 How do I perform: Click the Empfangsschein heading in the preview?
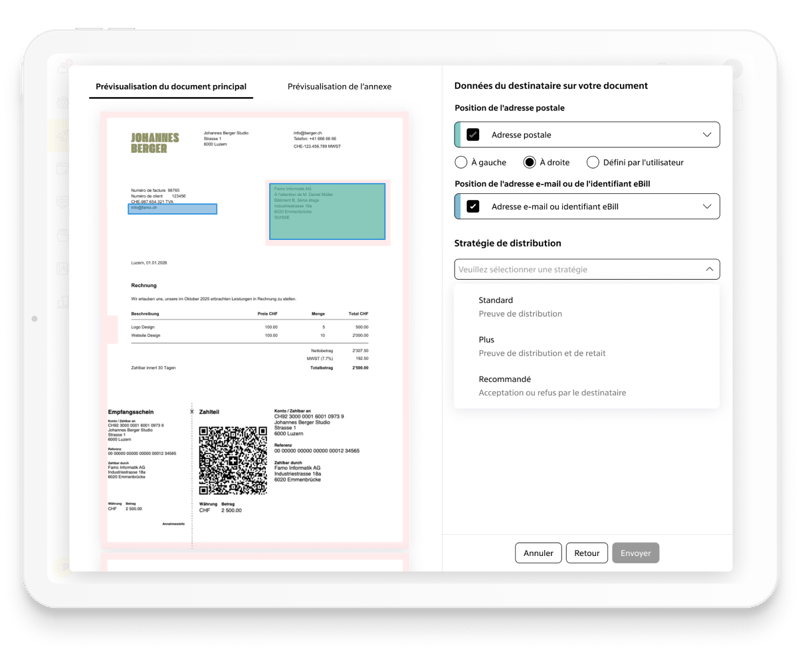click(131, 412)
